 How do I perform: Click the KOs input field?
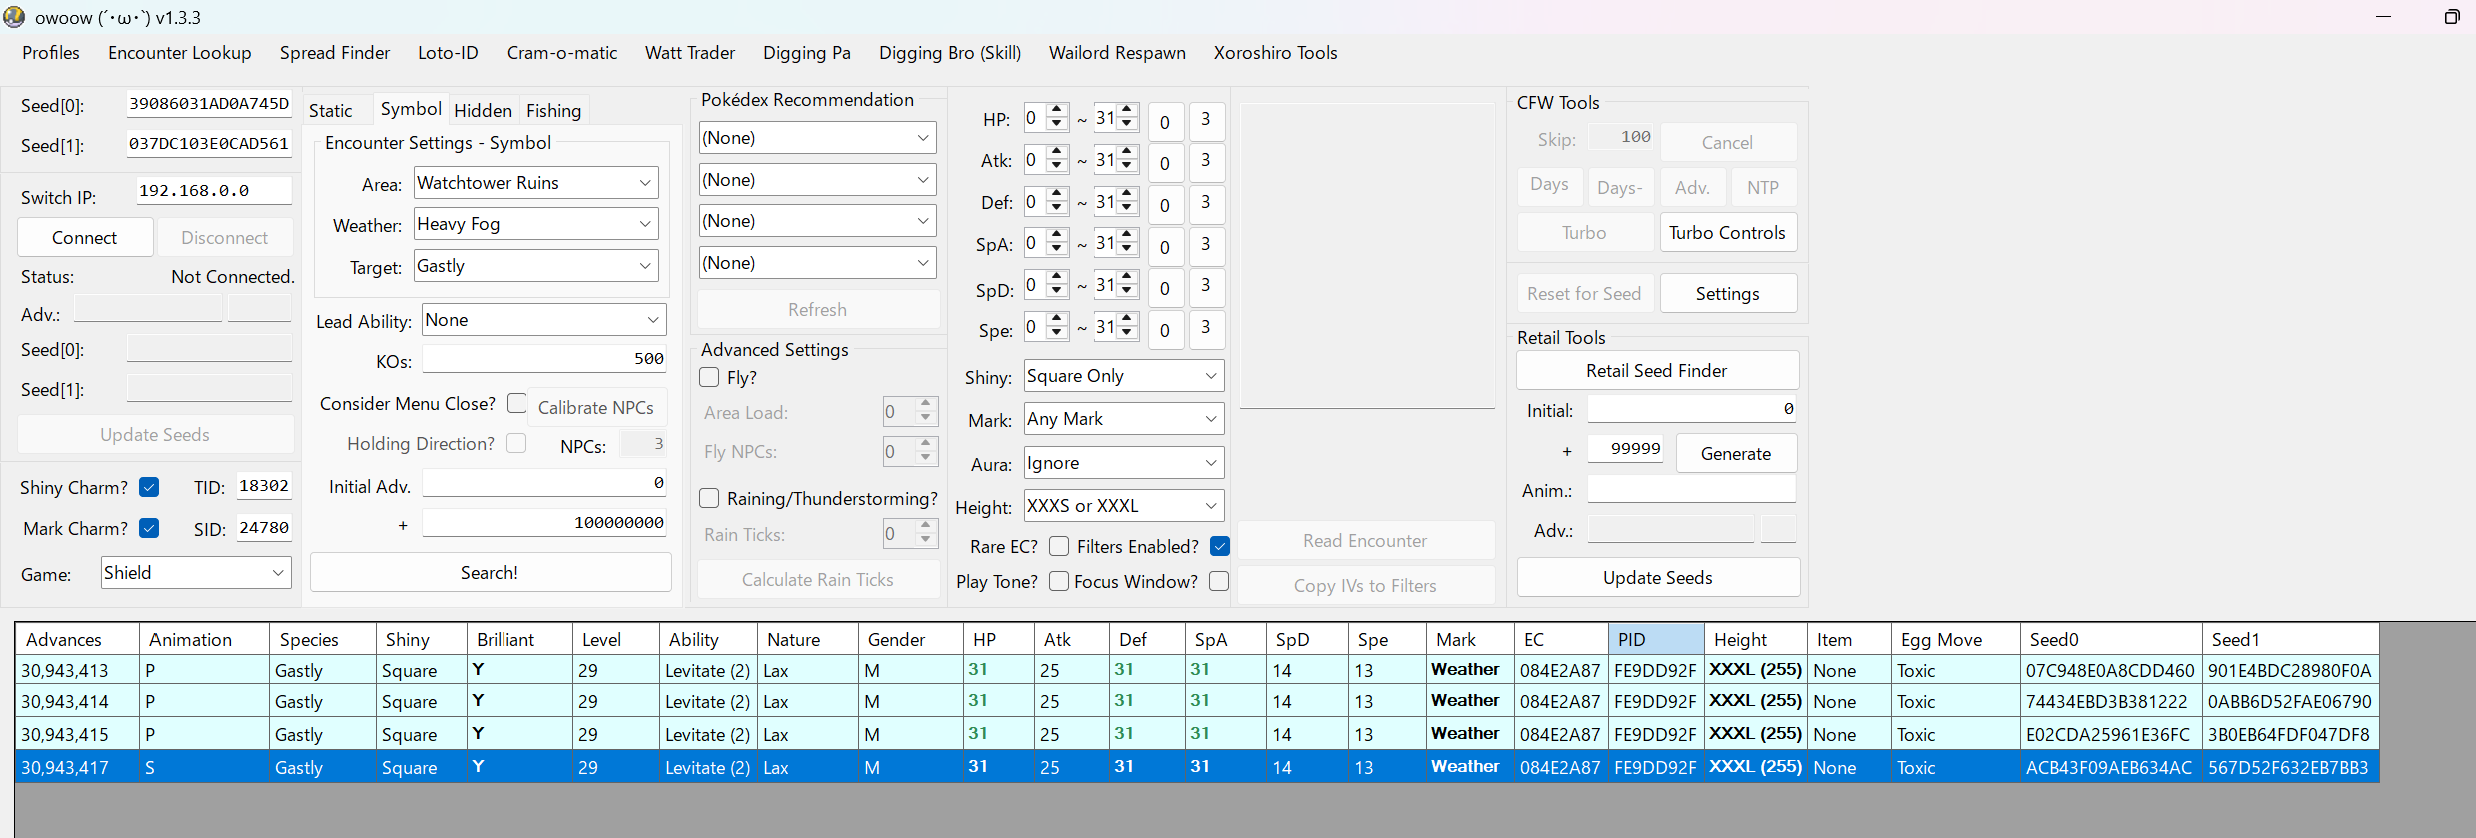543,359
